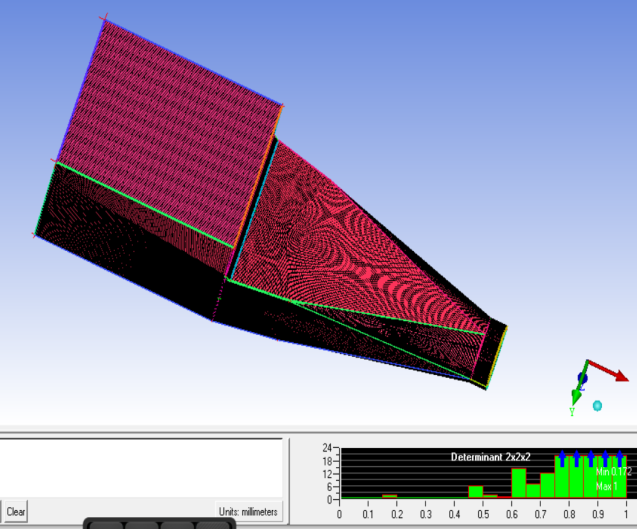Click the Determinant 2x2x2 histogram title

click(x=490, y=457)
